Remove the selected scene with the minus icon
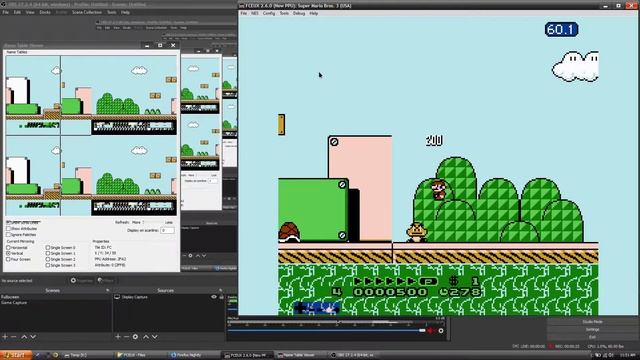 (13, 337)
